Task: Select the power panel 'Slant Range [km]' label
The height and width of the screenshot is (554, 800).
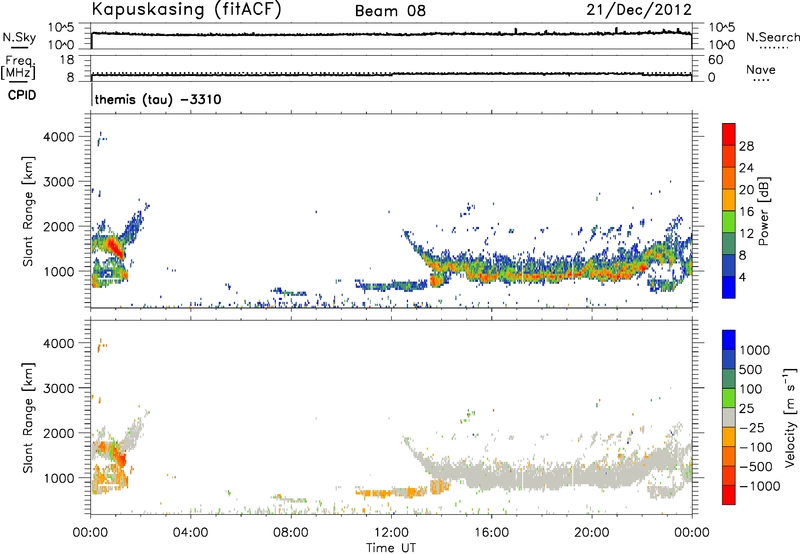Action: point(28,211)
